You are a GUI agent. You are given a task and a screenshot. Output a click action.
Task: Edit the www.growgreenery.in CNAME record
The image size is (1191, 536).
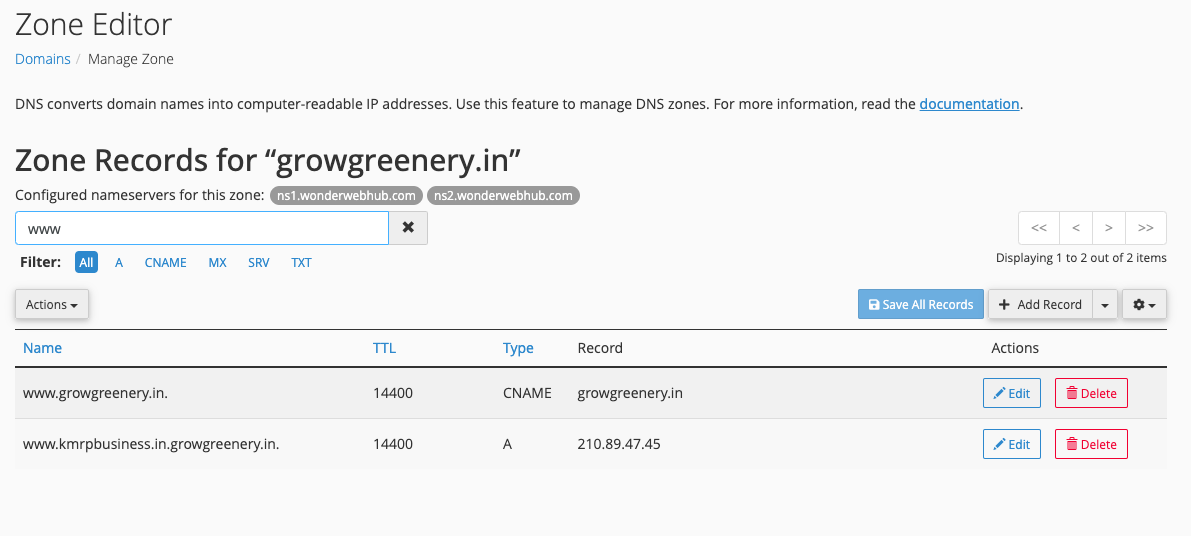[1012, 393]
